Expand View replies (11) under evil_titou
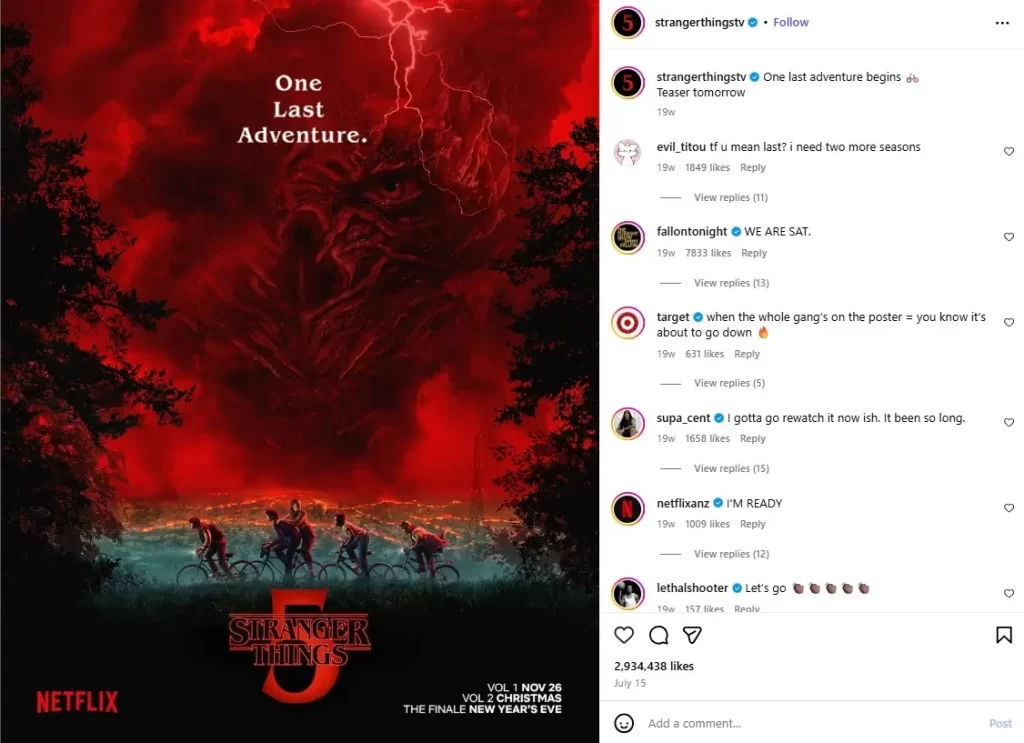Image resolution: width=1024 pixels, height=743 pixels. [730, 197]
